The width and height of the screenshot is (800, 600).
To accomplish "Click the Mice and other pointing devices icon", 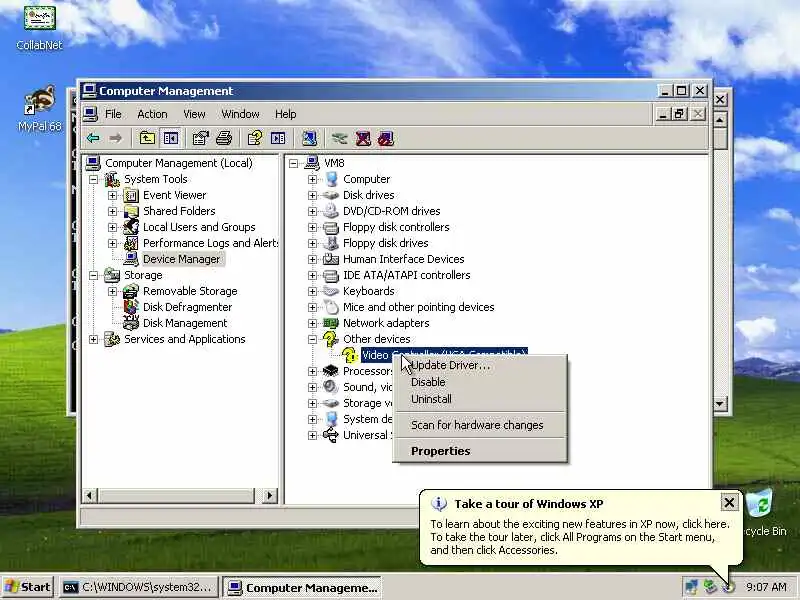I will (x=331, y=307).
